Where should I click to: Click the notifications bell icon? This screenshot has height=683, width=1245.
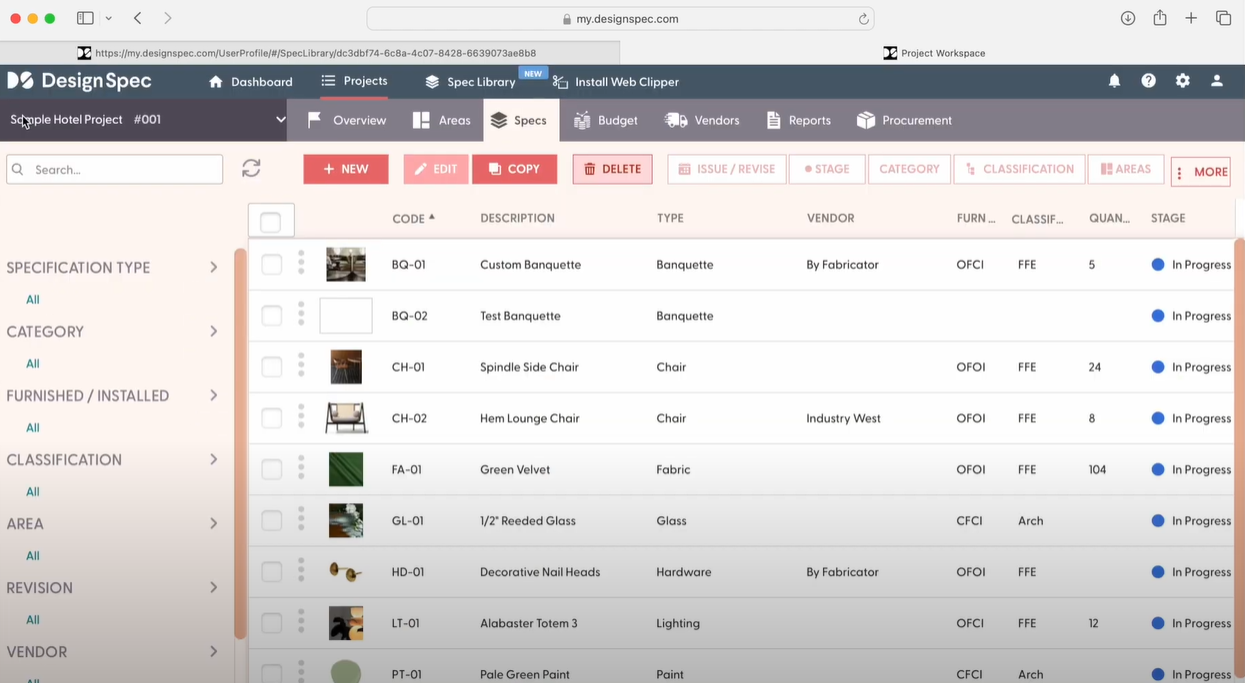[x=1114, y=81]
